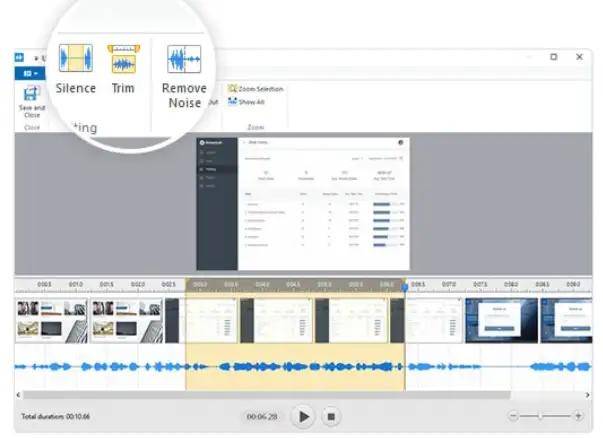Click the current time display 00:06.28
The image size is (603, 438).
pos(261,416)
